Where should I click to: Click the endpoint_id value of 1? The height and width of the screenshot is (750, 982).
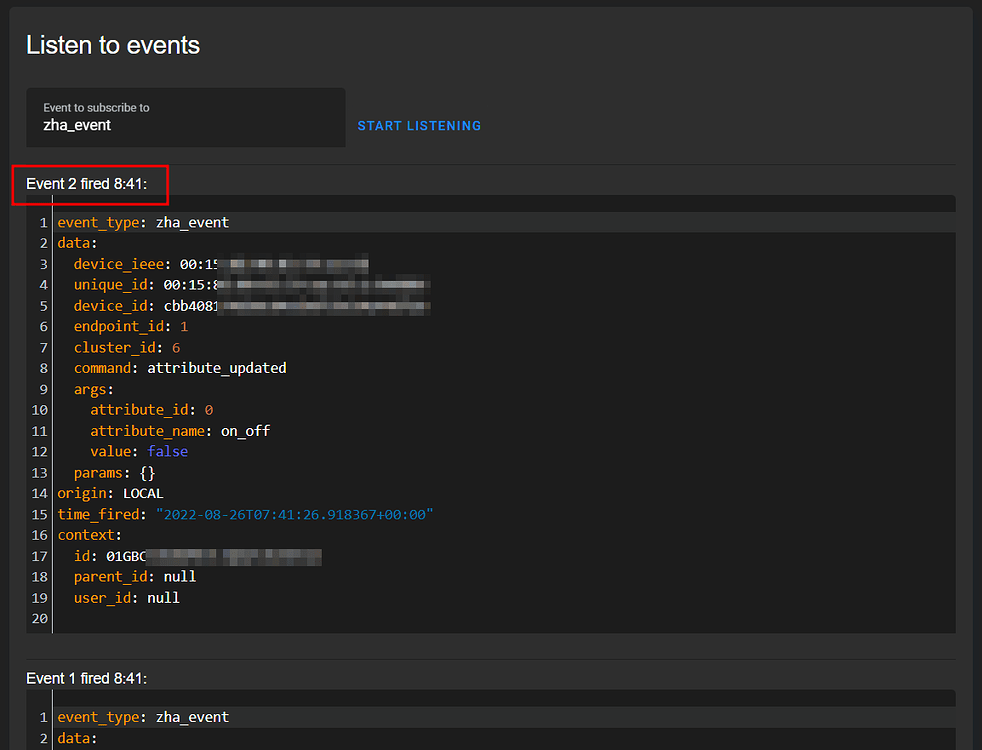pos(184,326)
